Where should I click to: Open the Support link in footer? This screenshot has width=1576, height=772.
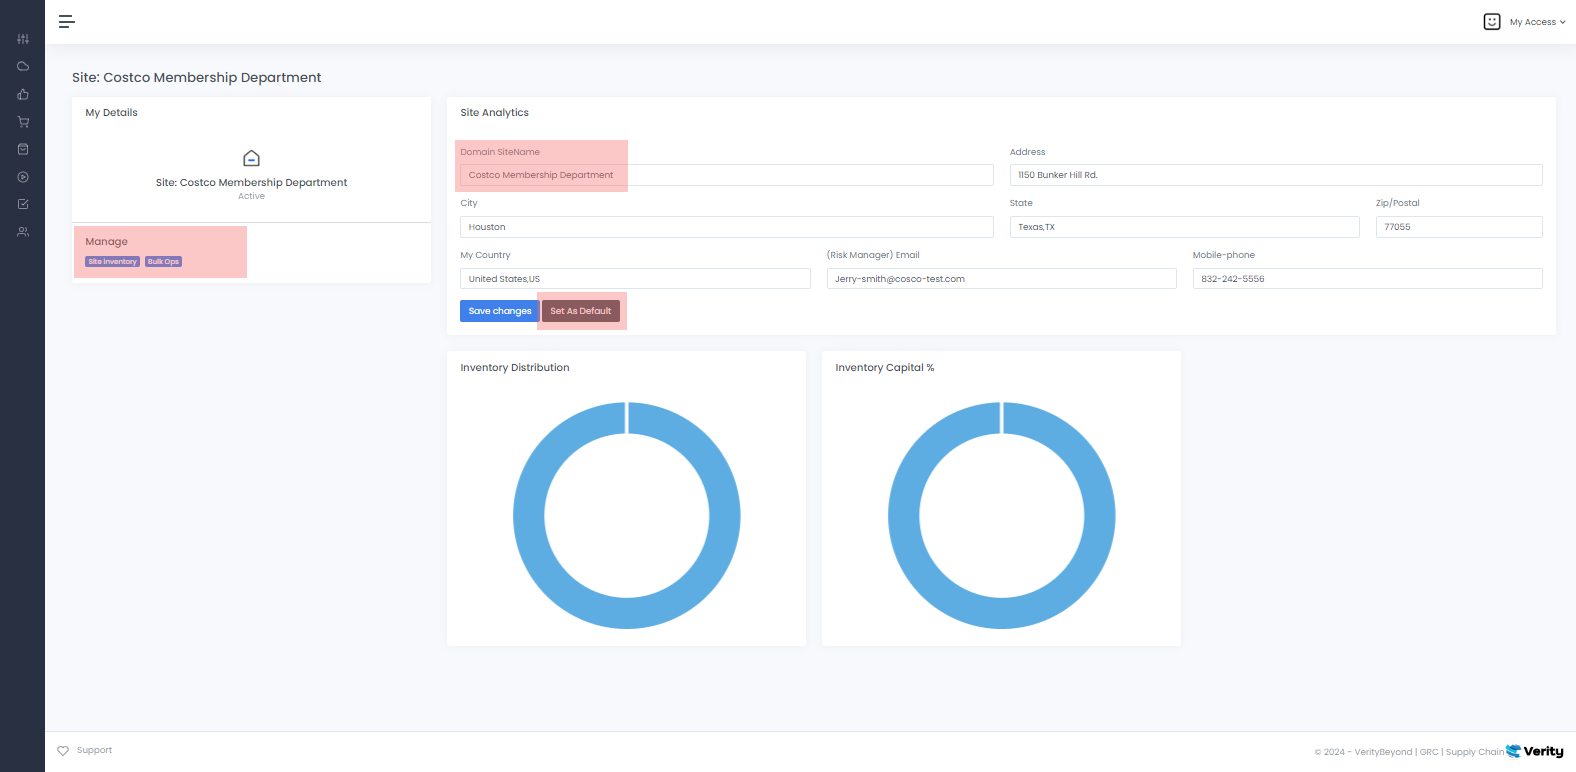94,750
